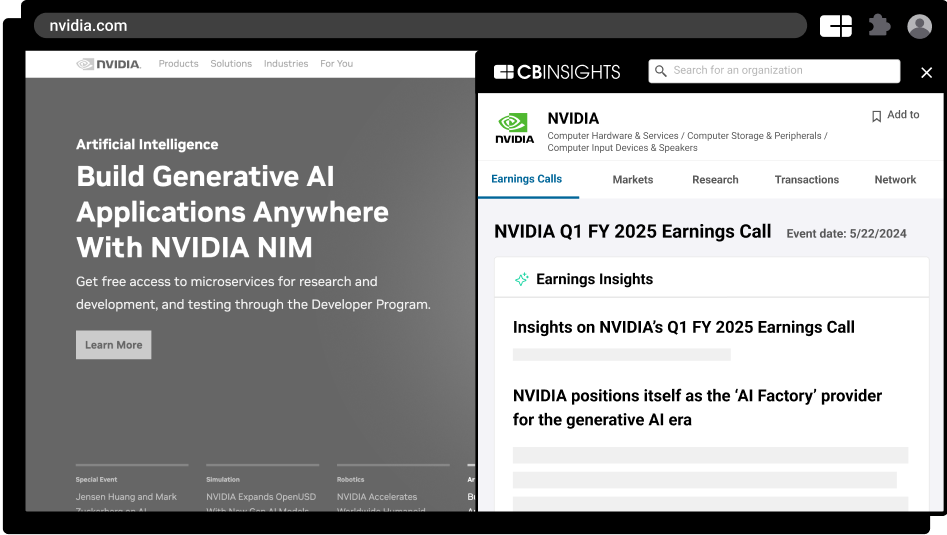Click the magnifier icon in organization search

click(x=660, y=71)
